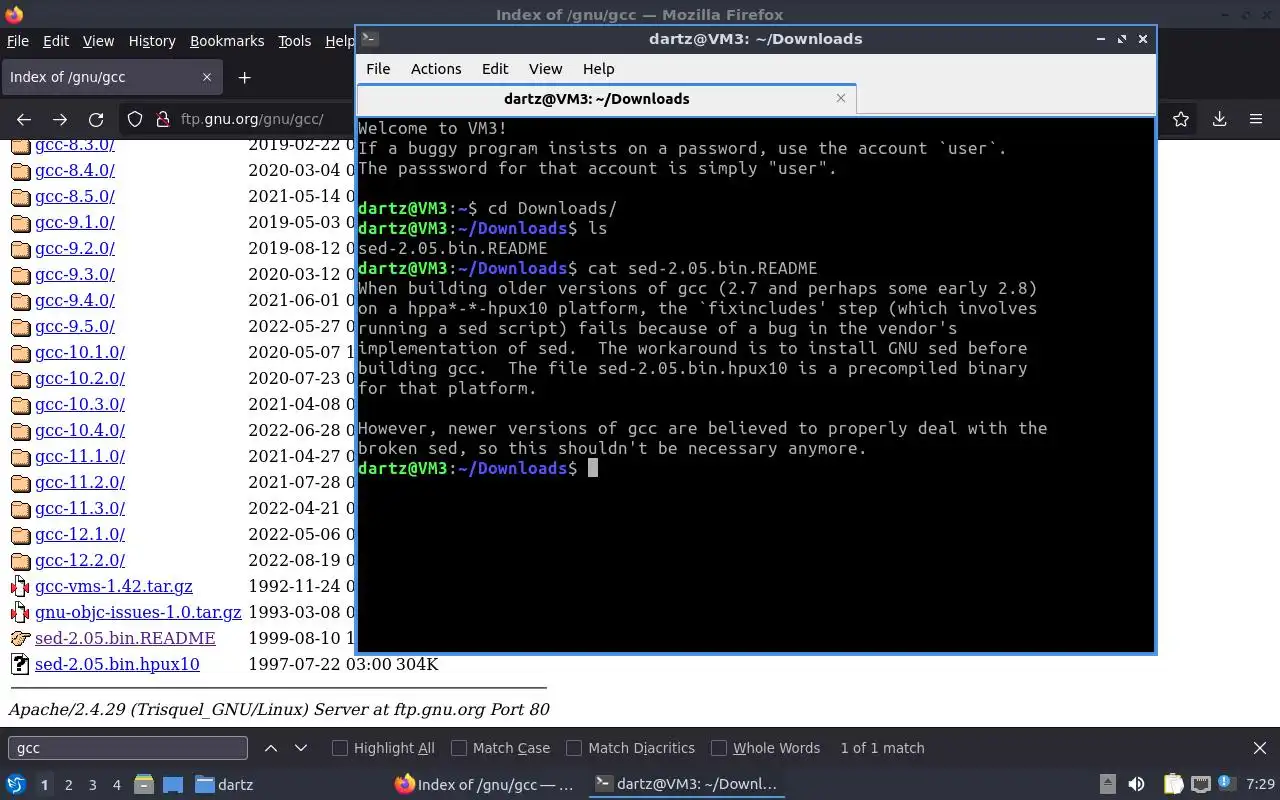Image resolution: width=1280 pixels, height=800 pixels.
Task: Click the volume speaker tray icon
Action: point(1136,785)
